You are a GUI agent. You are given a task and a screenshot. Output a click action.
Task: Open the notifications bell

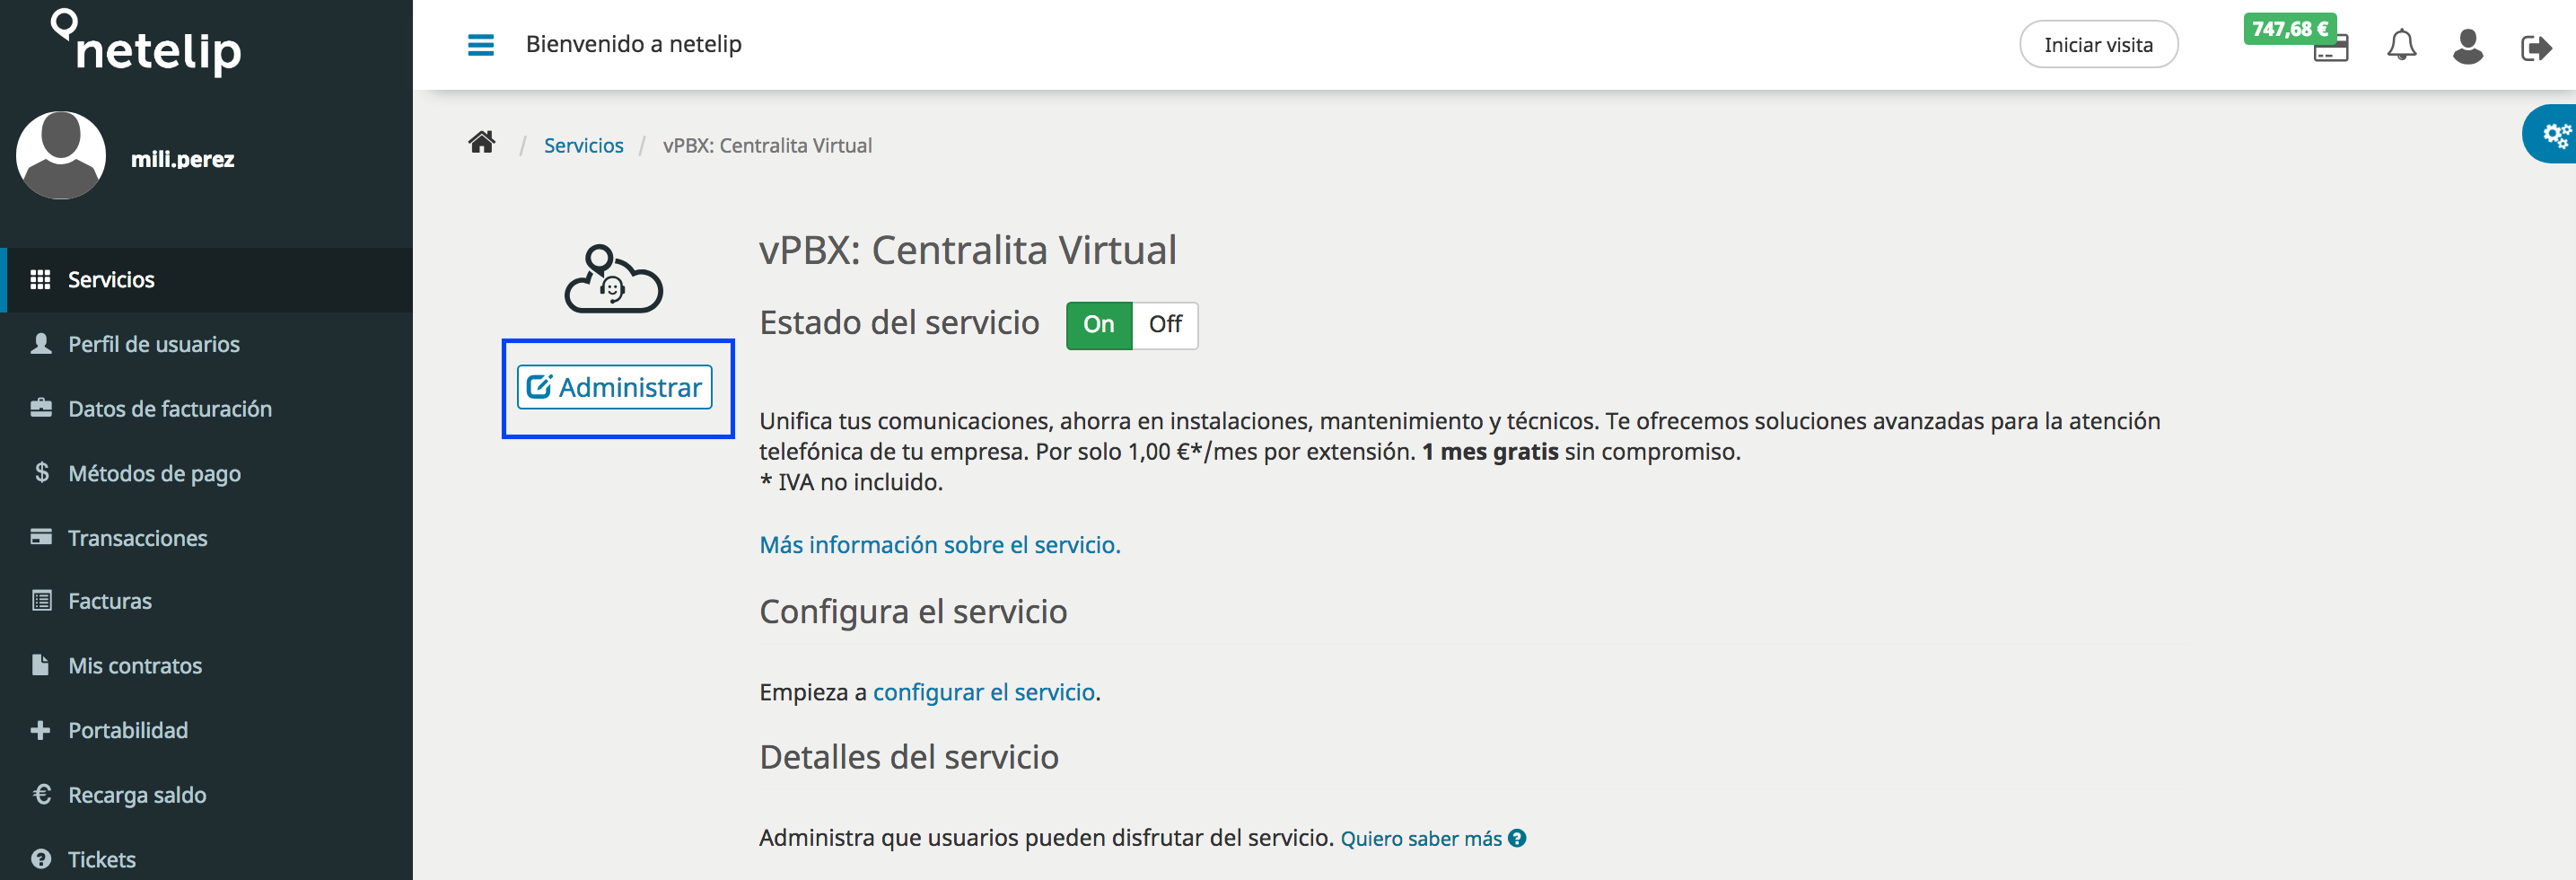tap(2402, 45)
